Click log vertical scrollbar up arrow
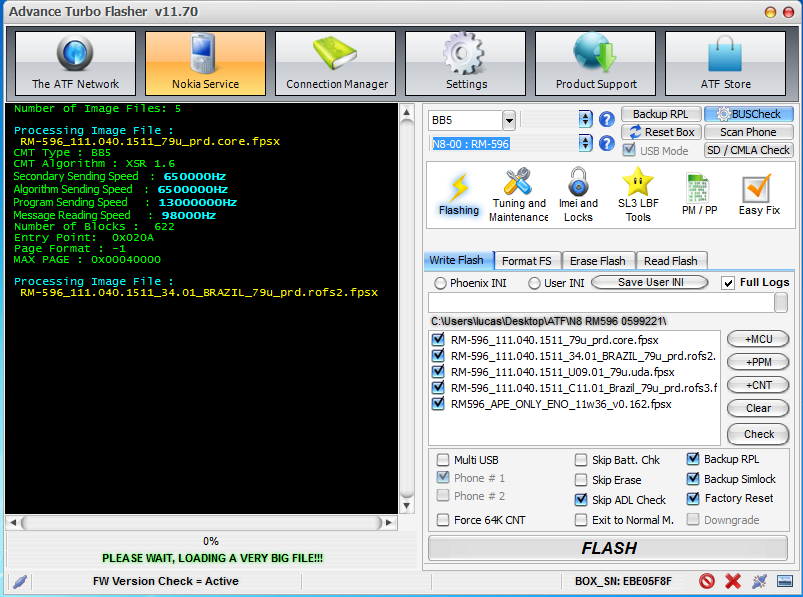 [x=406, y=112]
